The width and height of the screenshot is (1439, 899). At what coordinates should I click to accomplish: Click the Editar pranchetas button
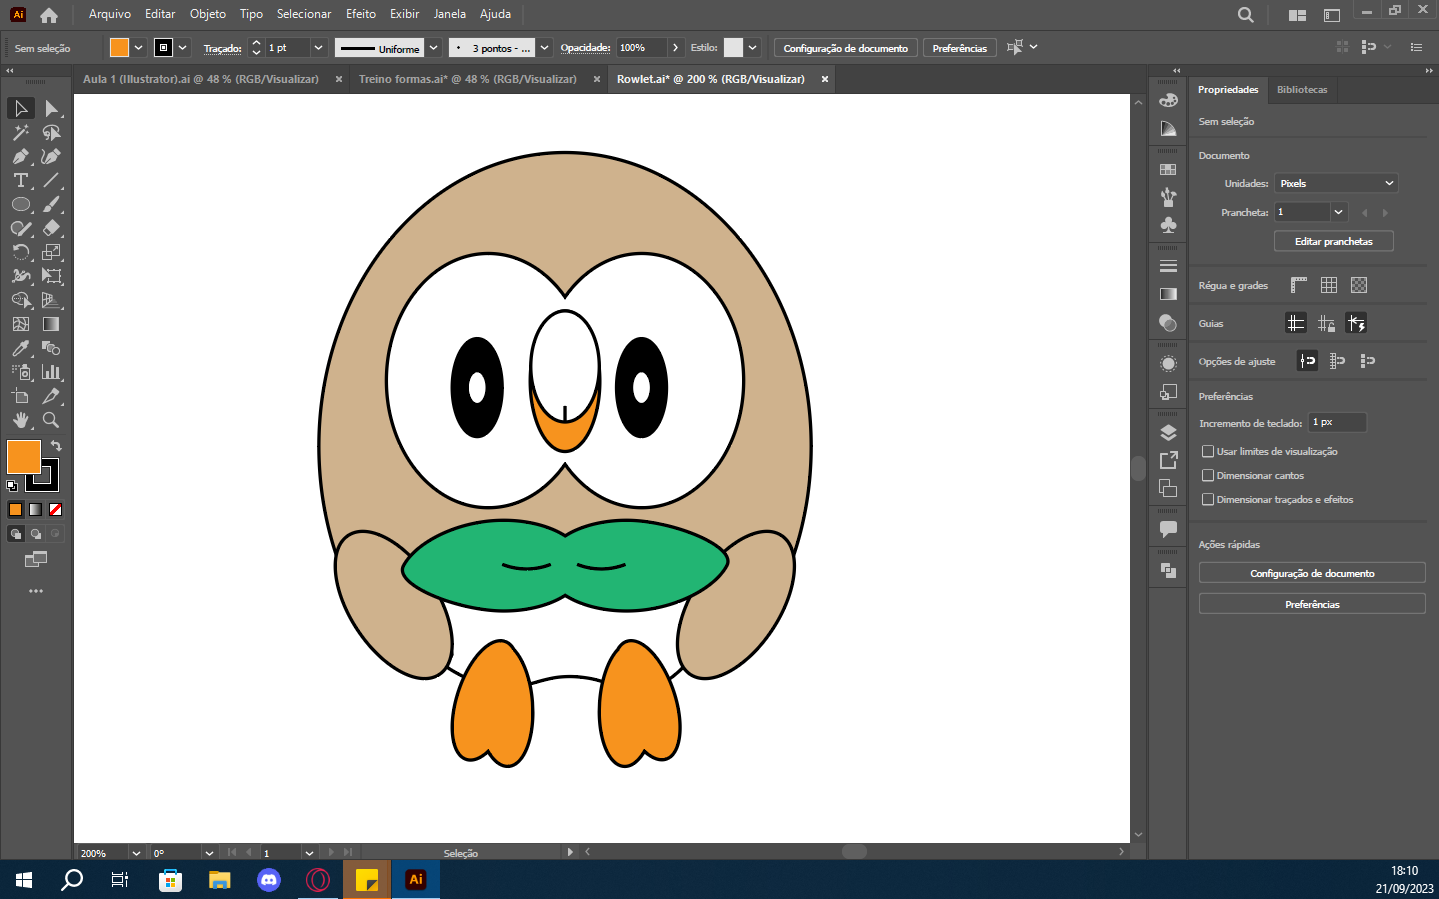pyautogui.click(x=1334, y=241)
